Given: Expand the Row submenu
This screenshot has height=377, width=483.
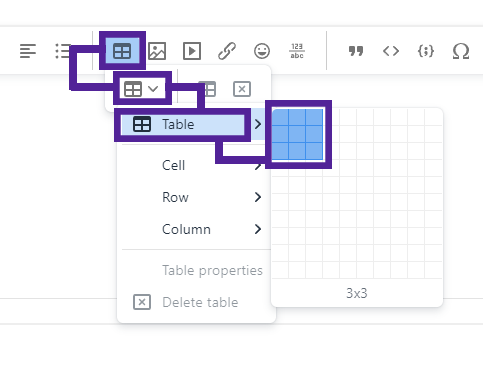Looking at the screenshot, I should coord(197,197).
